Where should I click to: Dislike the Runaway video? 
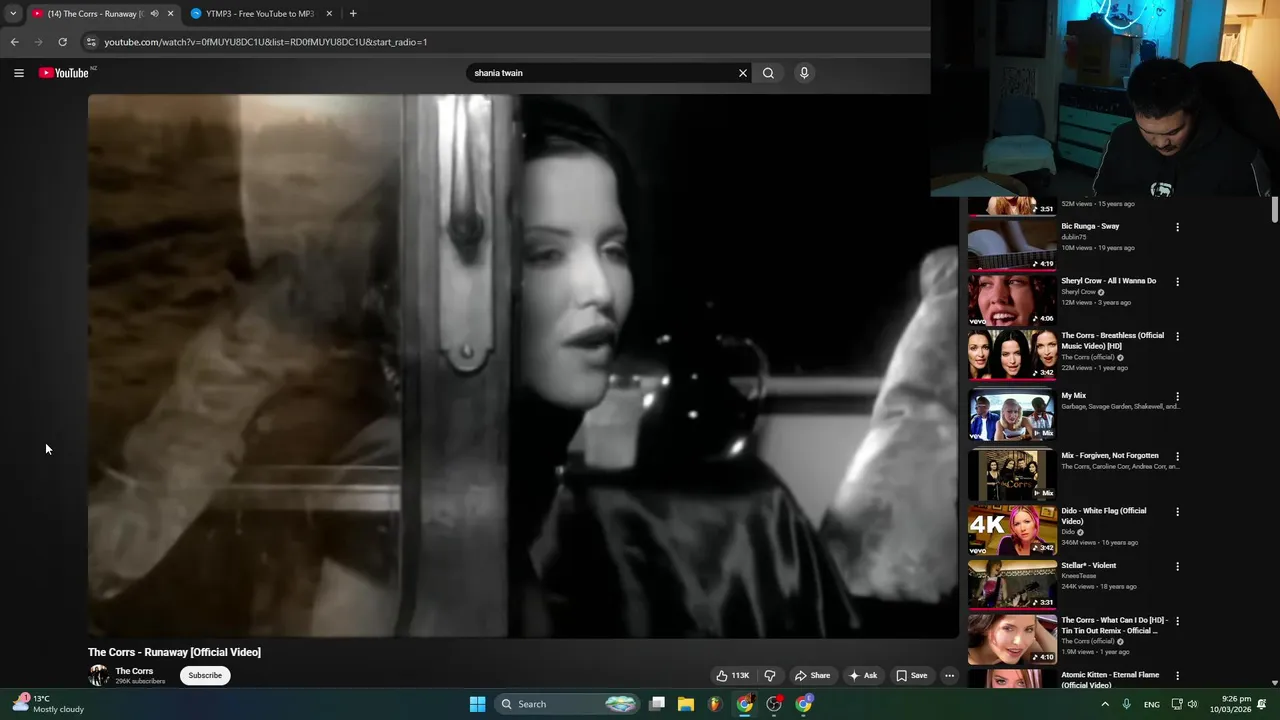[x=770, y=676]
